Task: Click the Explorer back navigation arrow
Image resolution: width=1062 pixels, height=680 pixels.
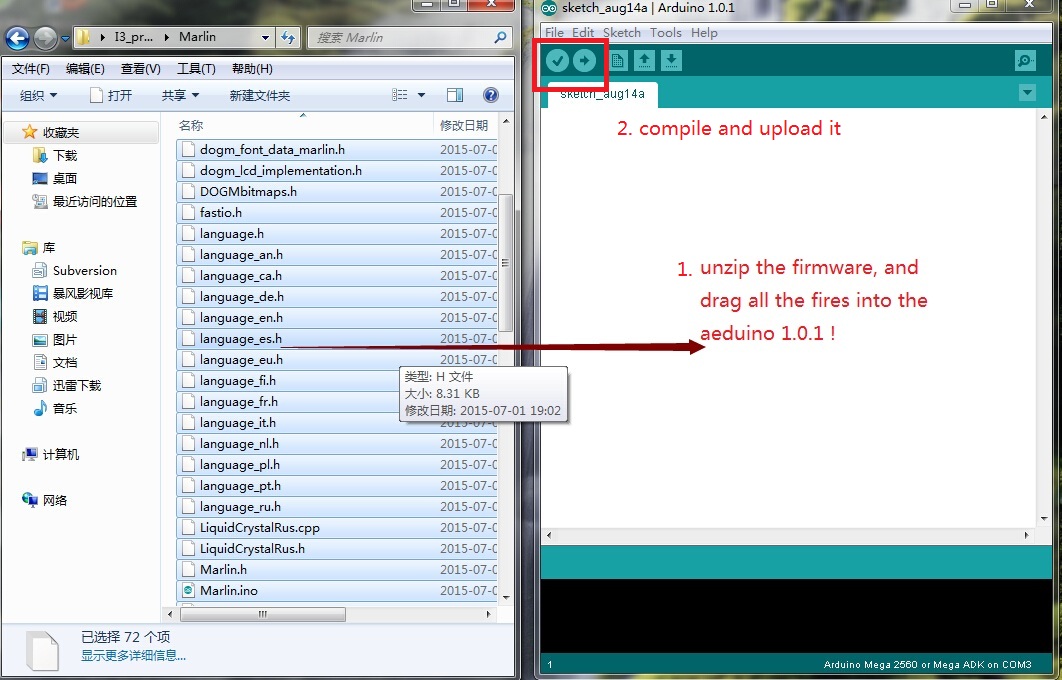Action: (17, 39)
